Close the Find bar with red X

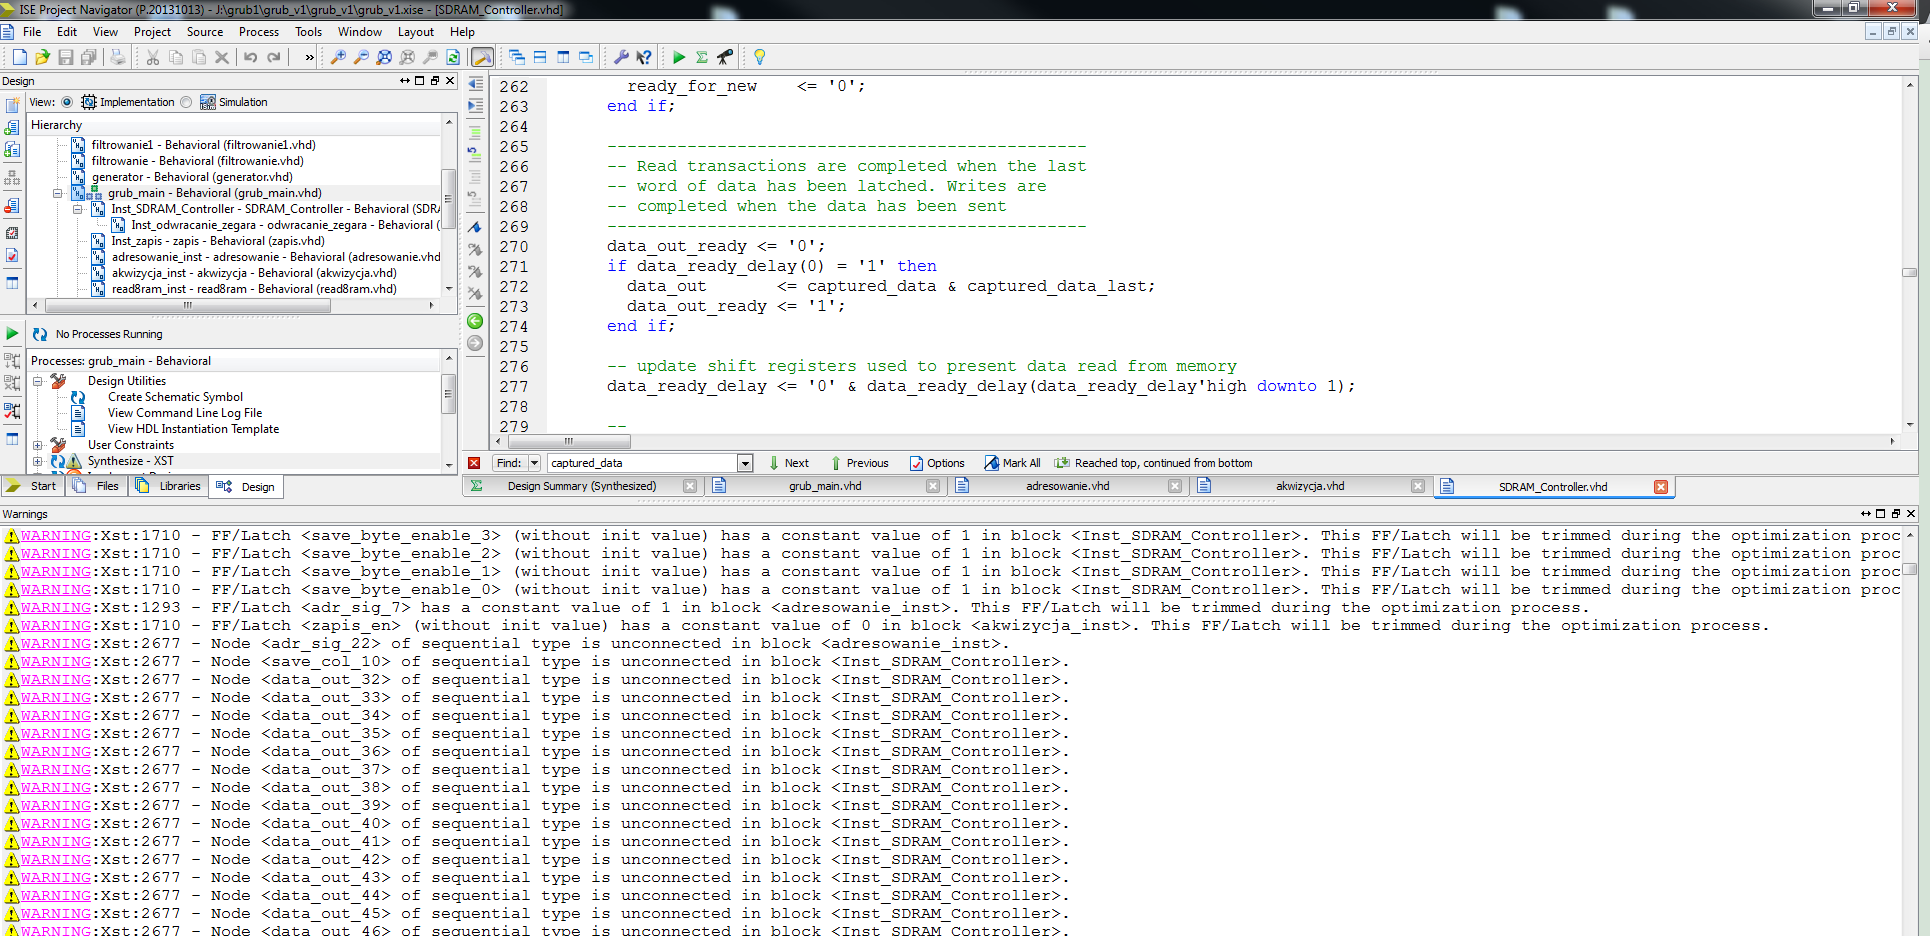click(x=474, y=463)
